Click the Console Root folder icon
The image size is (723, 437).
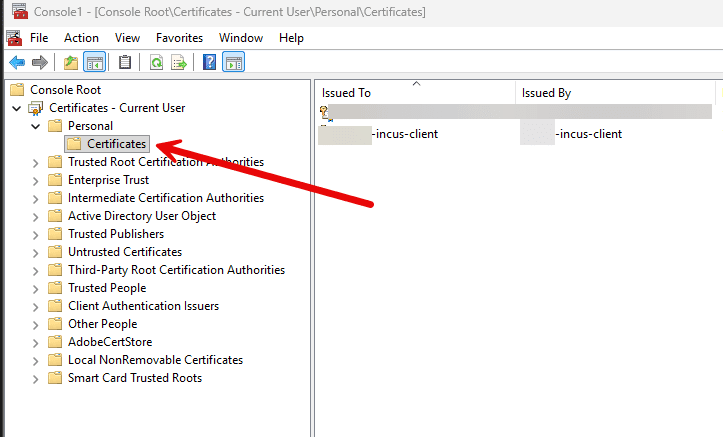tap(17, 89)
